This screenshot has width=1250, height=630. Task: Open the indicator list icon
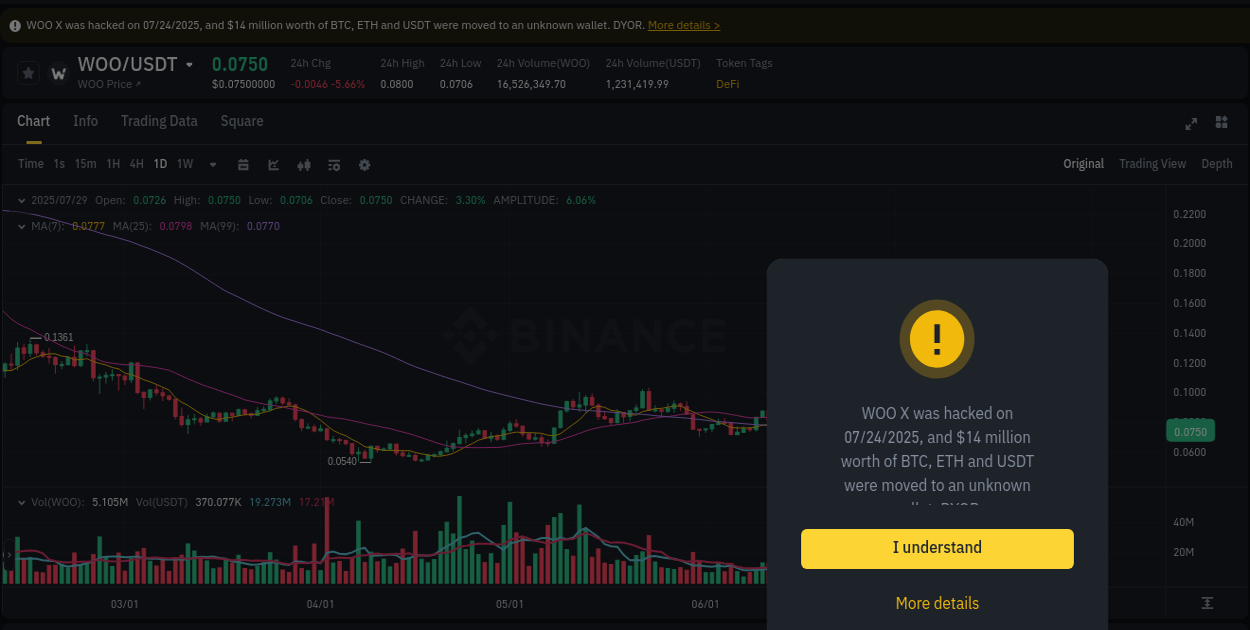pos(333,164)
